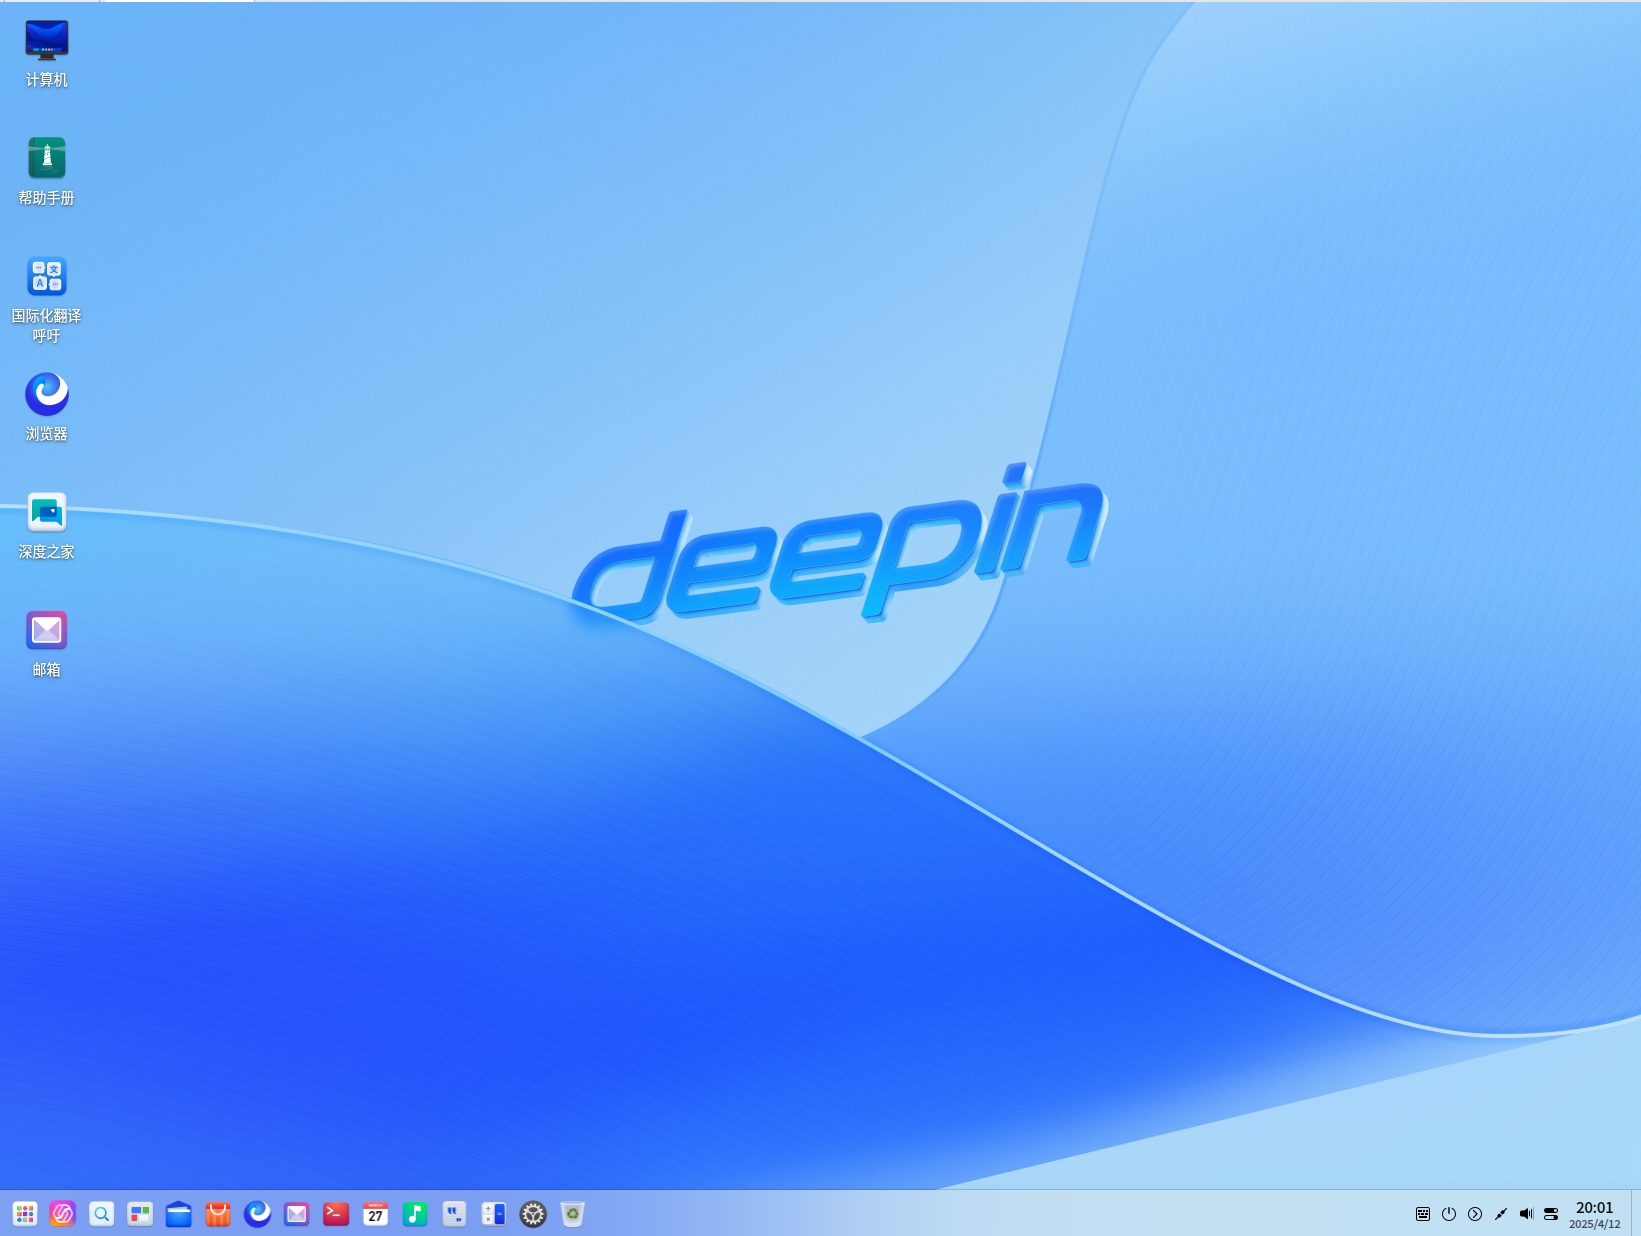
Task: Launch the orange app store bag icon
Action: coord(218,1214)
